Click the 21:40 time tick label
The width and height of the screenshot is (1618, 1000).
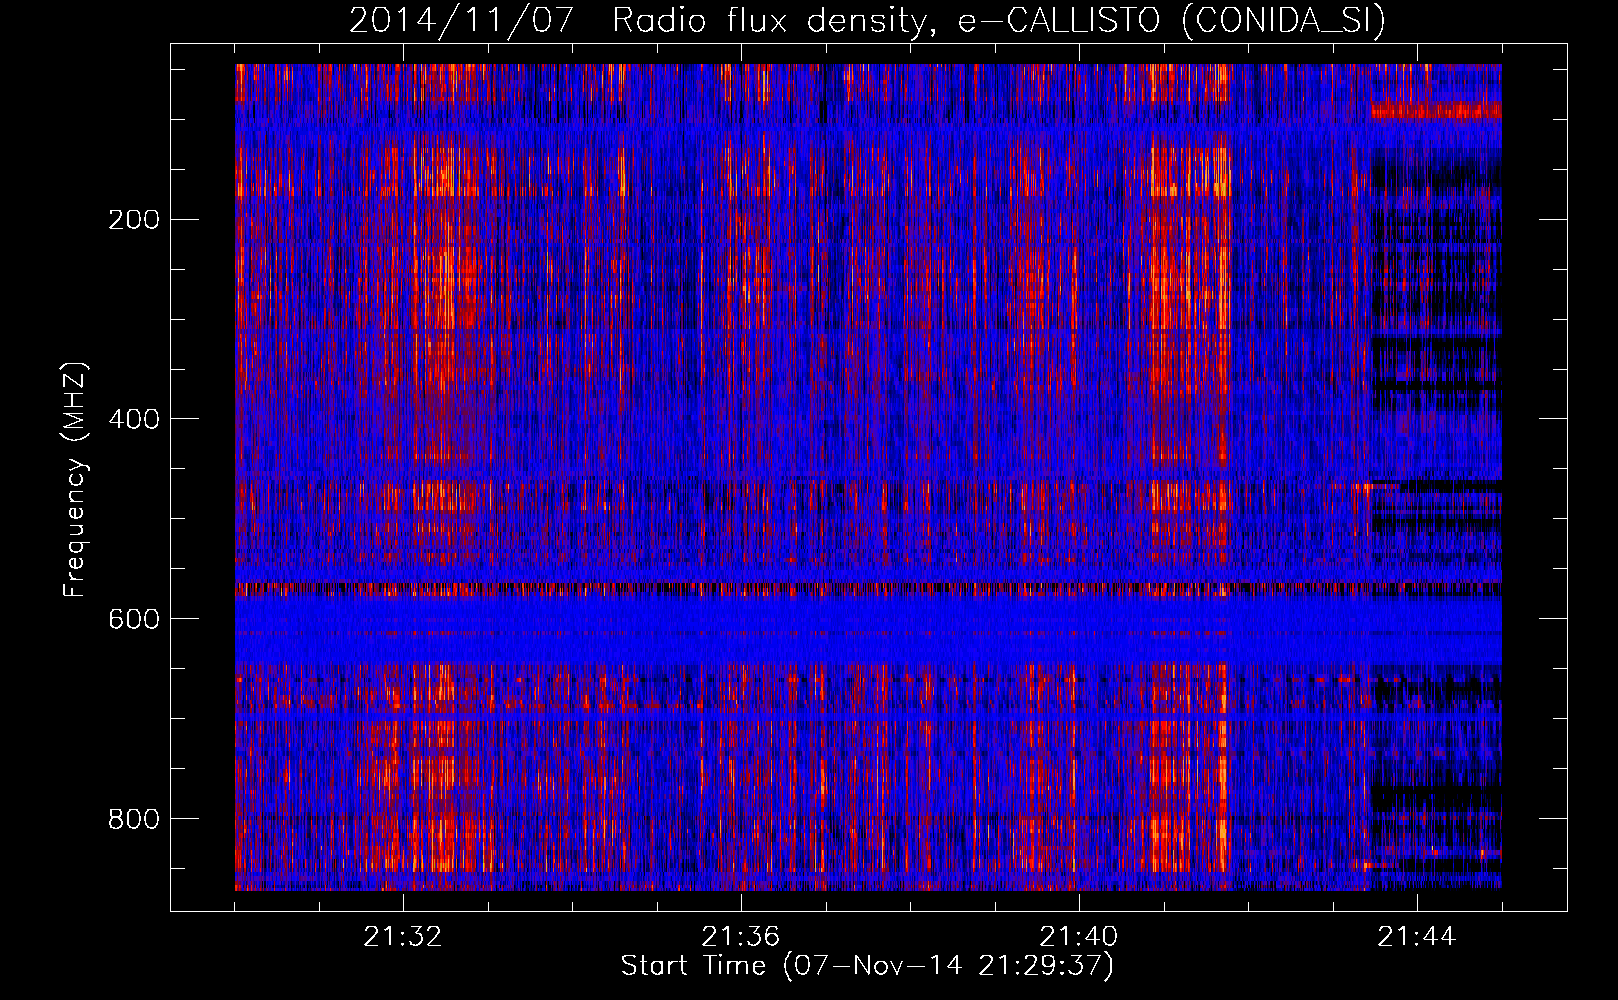pos(1079,937)
